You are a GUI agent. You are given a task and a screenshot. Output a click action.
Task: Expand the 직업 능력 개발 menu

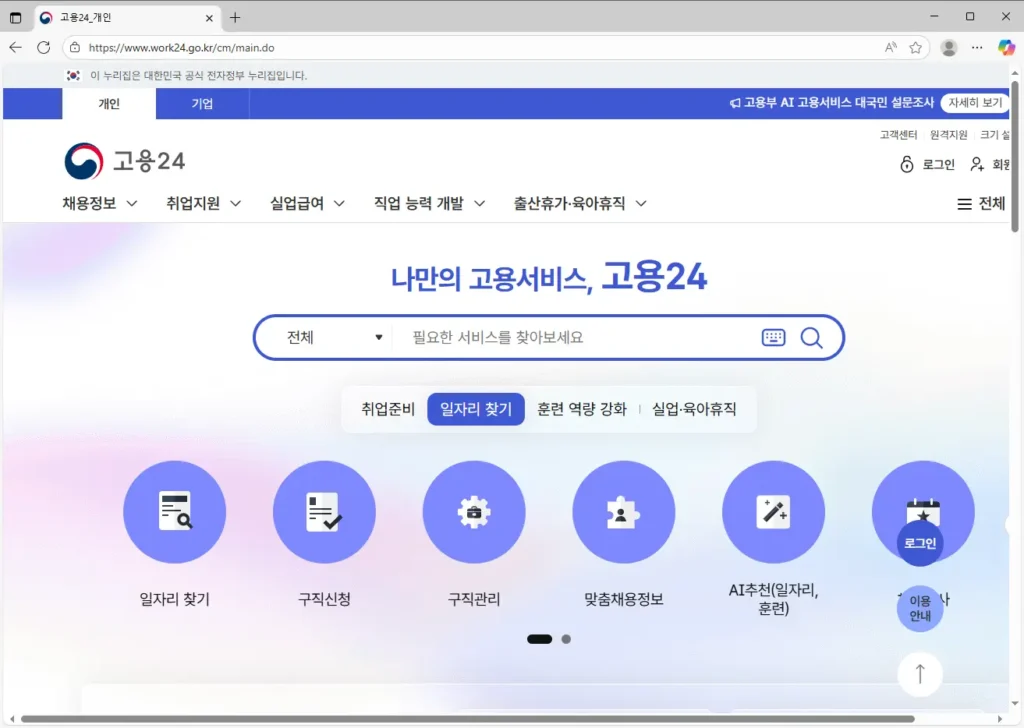click(x=429, y=204)
